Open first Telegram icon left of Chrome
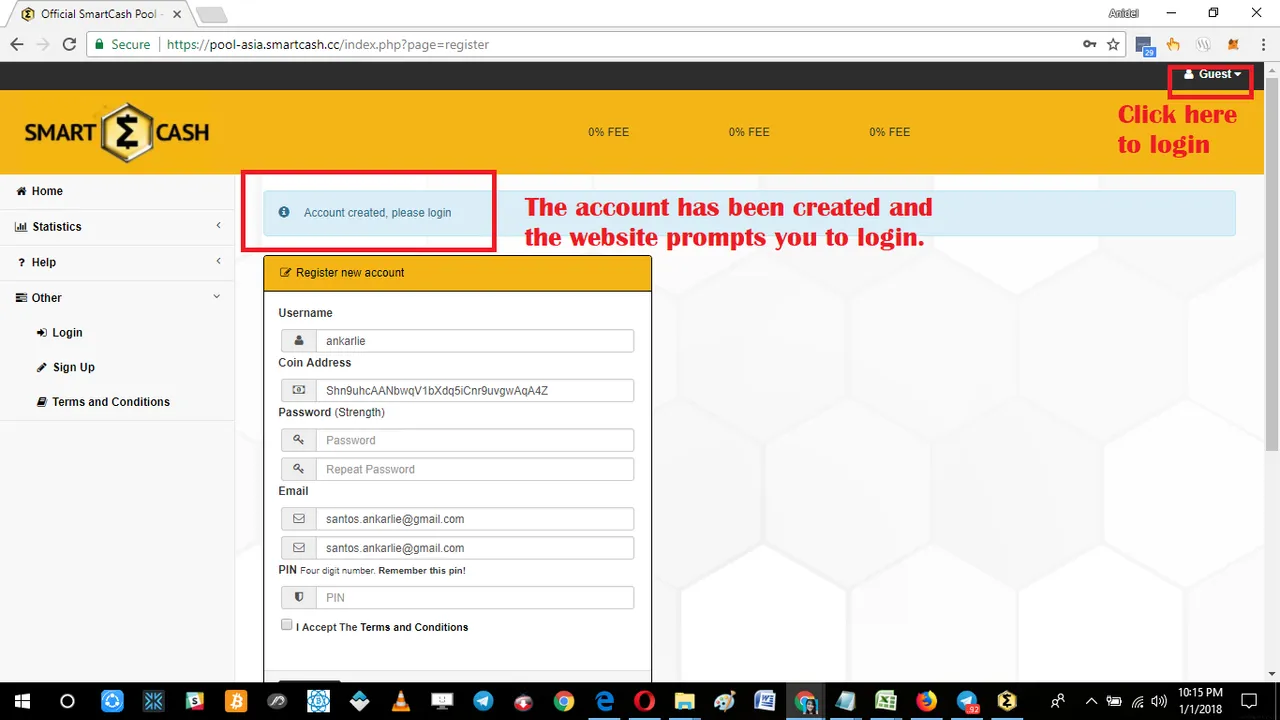The image size is (1280, 720). click(482, 701)
